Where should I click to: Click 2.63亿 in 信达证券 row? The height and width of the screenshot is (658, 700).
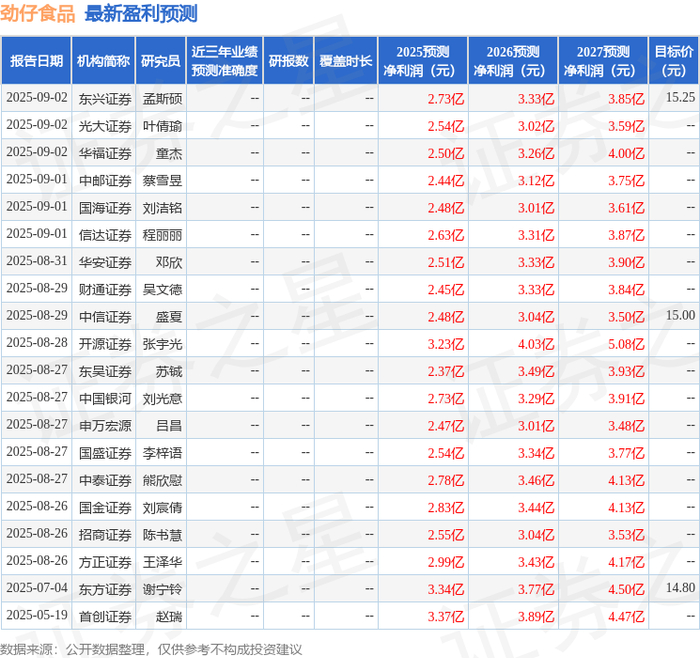[x=446, y=235]
